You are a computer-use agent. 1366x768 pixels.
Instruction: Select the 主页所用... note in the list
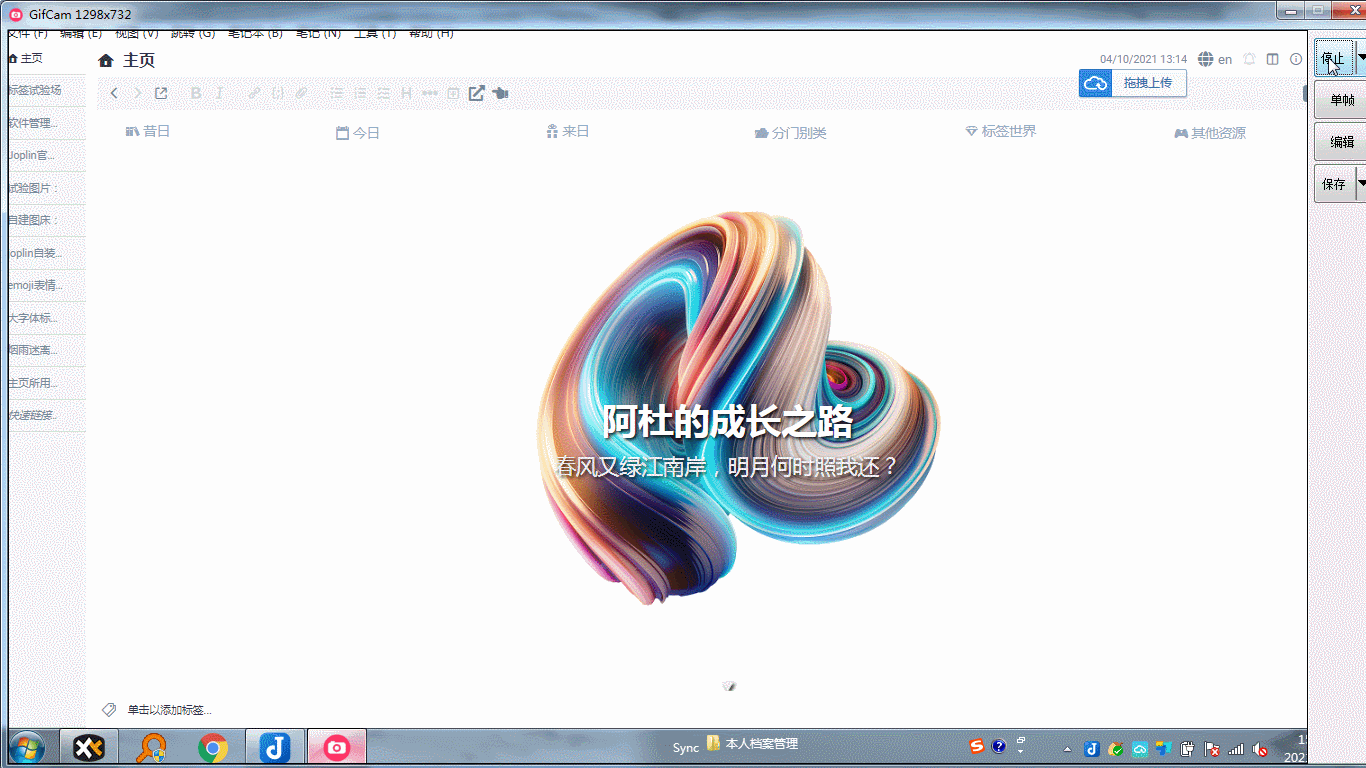click(x=47, y=383)
